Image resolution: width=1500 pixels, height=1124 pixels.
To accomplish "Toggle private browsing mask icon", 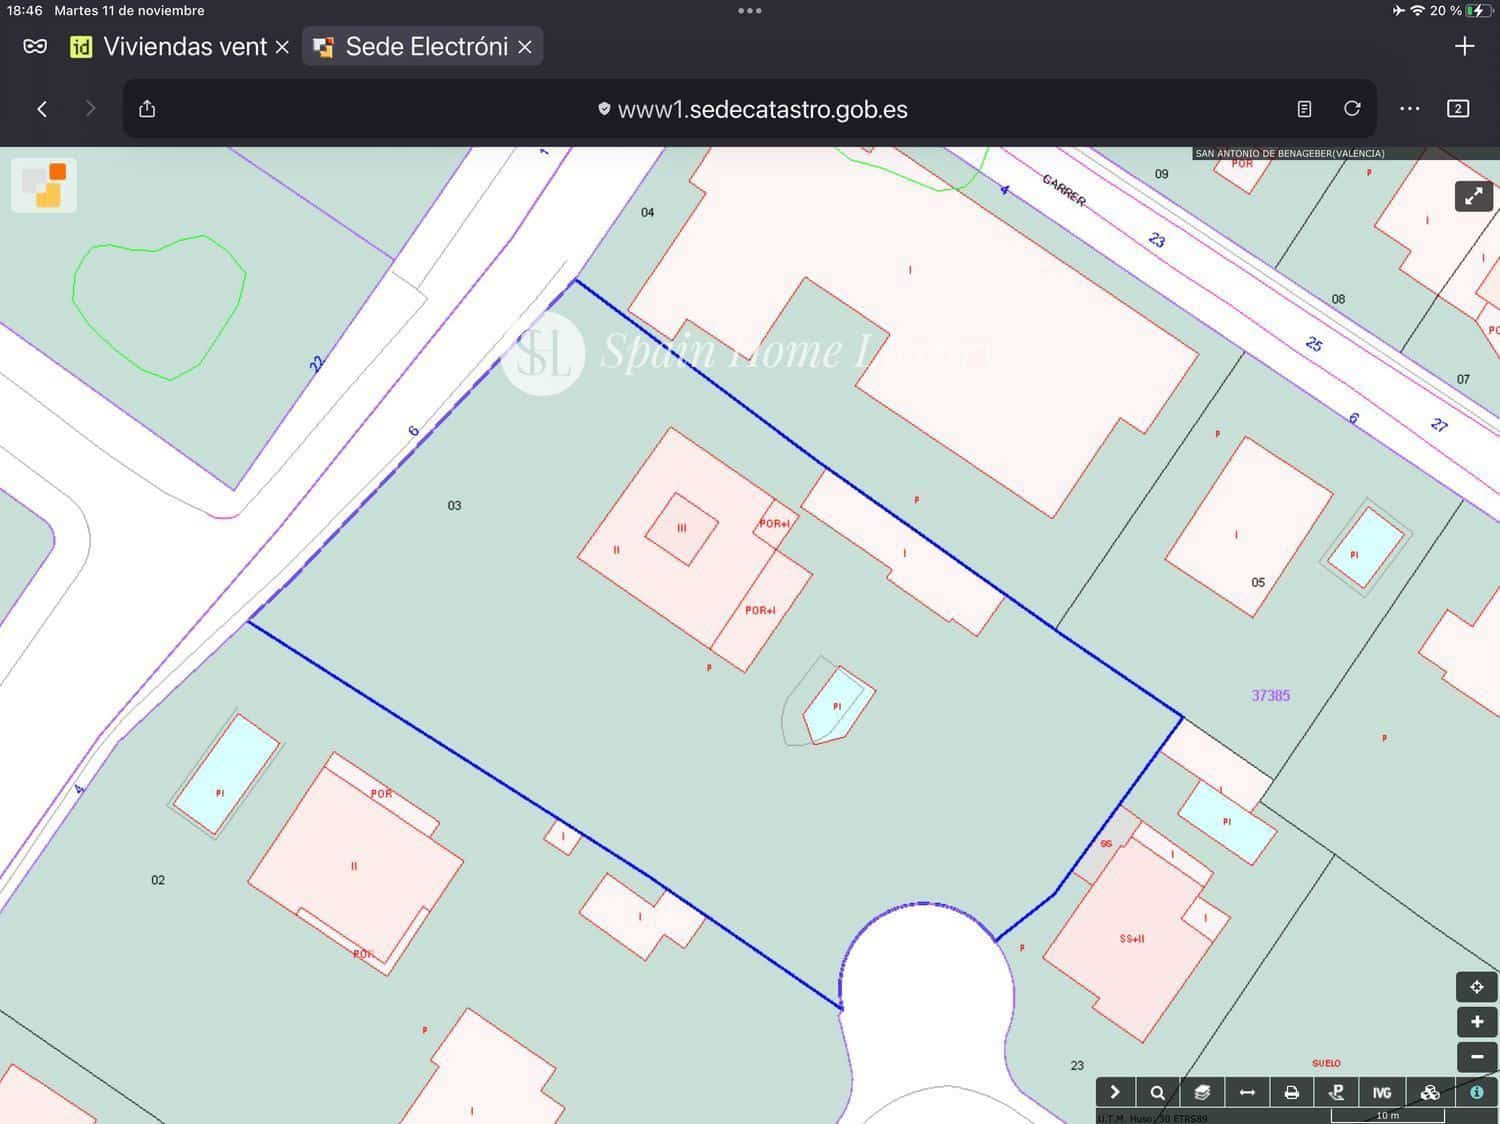I will point(35,47).
